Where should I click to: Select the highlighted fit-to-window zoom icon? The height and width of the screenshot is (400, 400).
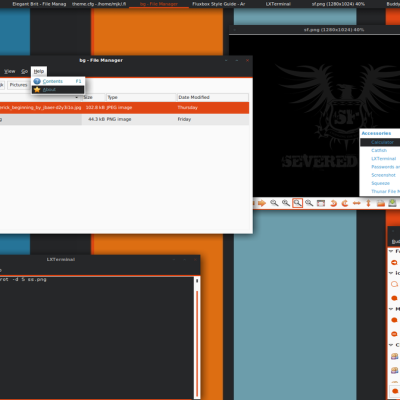(297, 203)
